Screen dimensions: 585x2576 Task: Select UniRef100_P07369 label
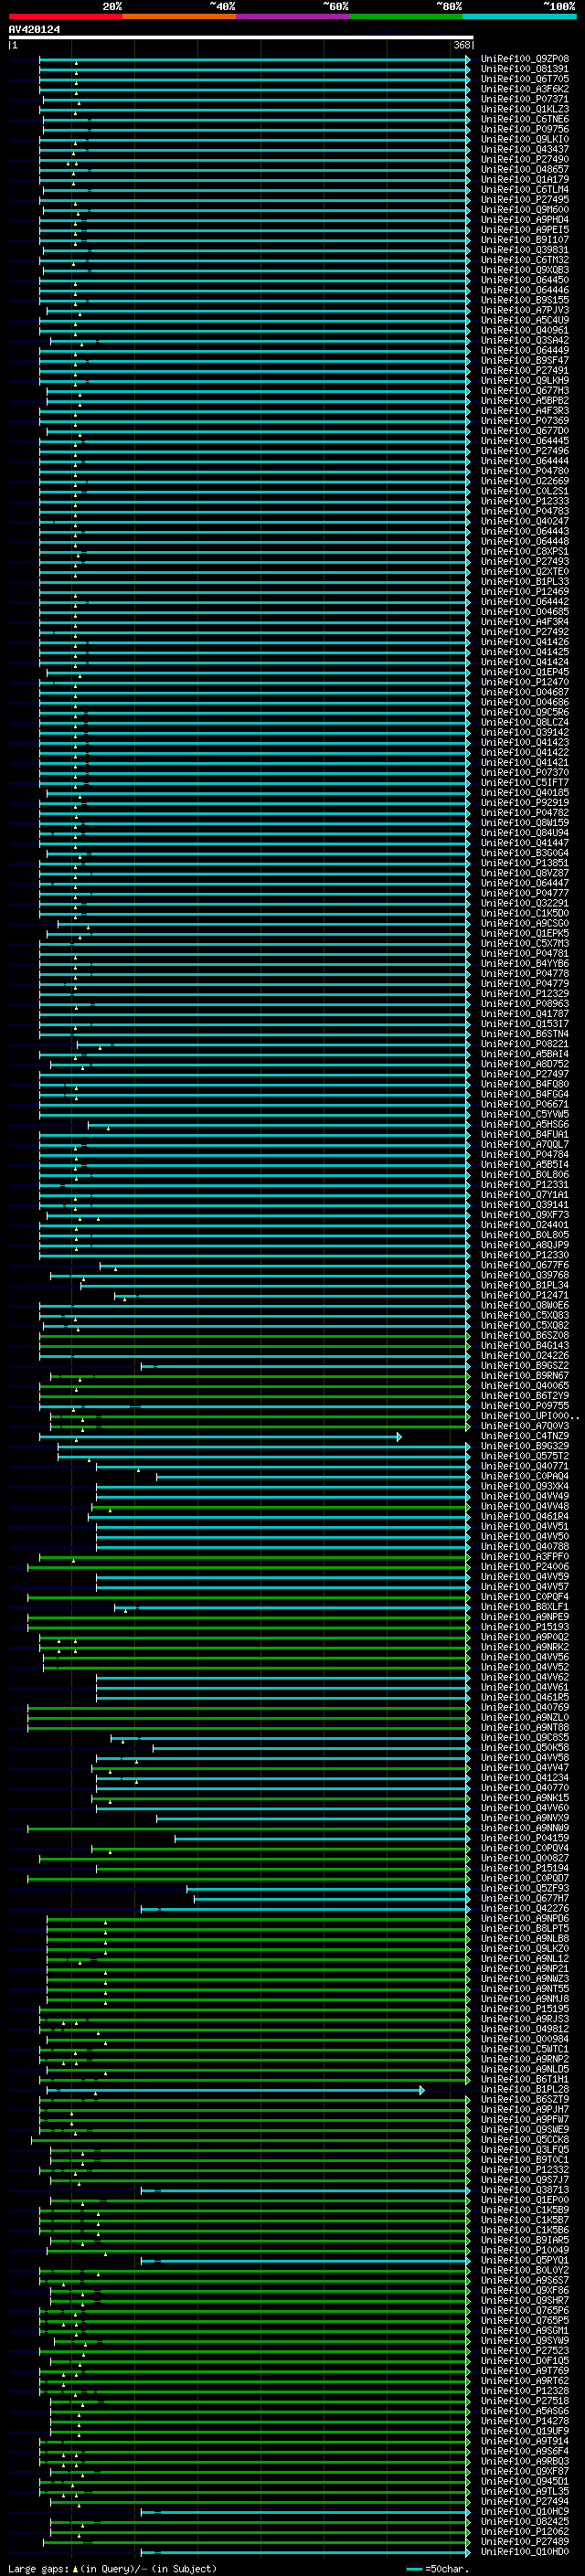(524, 421)
